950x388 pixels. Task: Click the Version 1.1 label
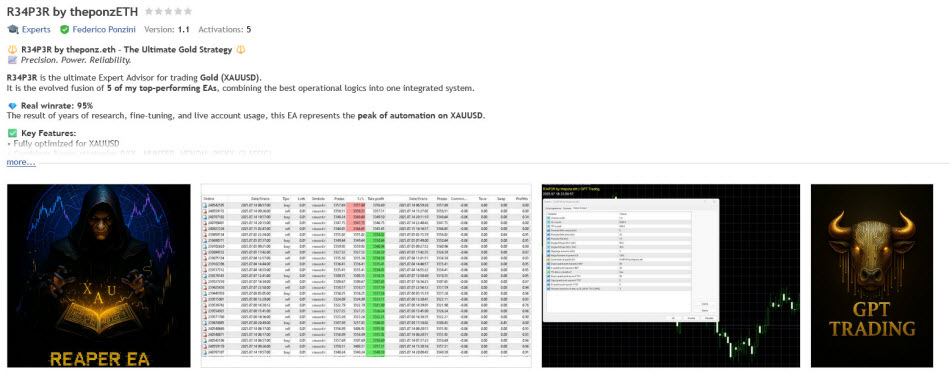[x=168, y=29]
